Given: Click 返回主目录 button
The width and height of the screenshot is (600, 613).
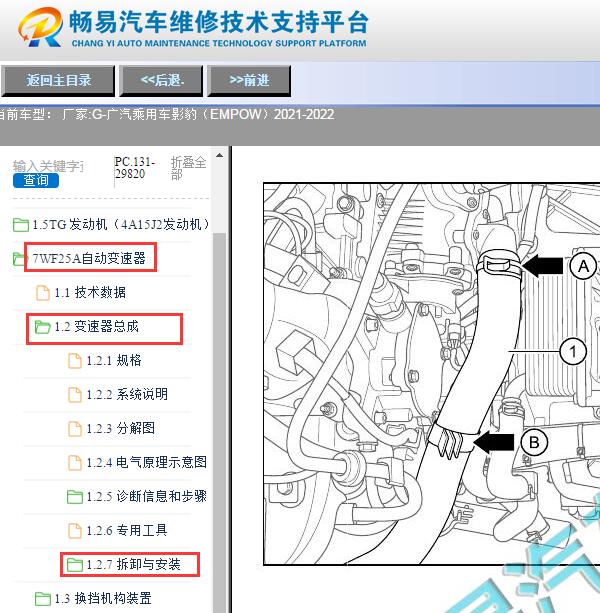Looking at the screenshot, I should (58, 81).
